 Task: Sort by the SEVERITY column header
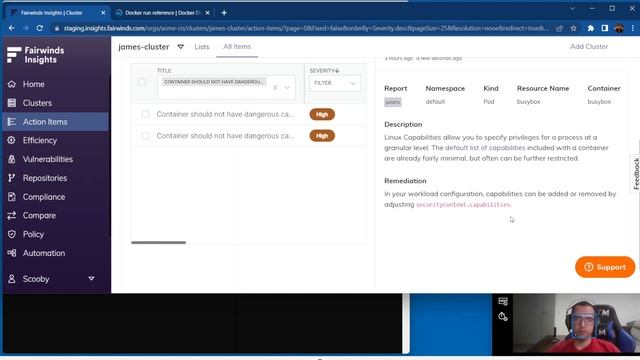[x=324, y=71]
